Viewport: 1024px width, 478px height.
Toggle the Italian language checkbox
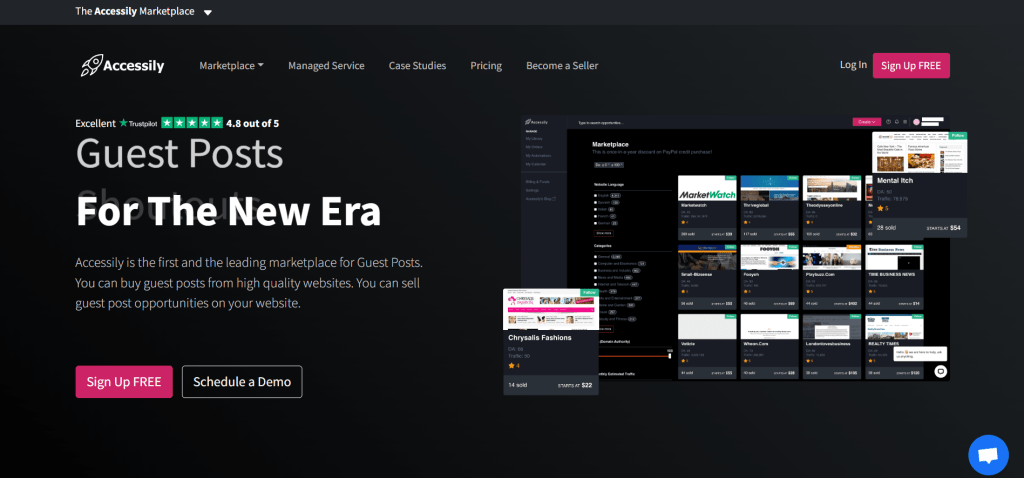[596, 210]
